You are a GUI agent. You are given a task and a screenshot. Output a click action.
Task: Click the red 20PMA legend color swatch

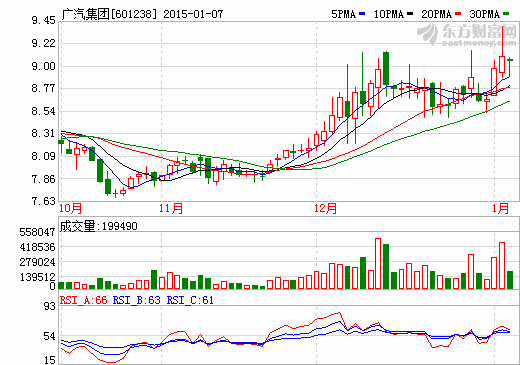(458, 14)
